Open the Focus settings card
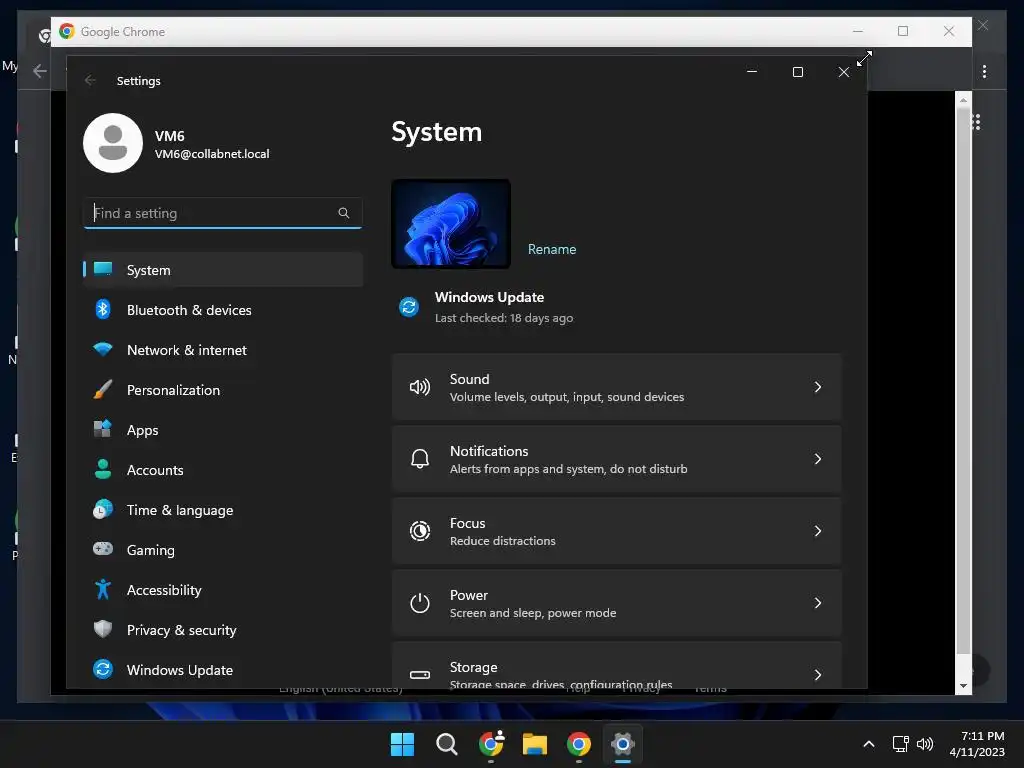Image resolution: width=1024 pixels, height=768 pixels. pos(616,531)
